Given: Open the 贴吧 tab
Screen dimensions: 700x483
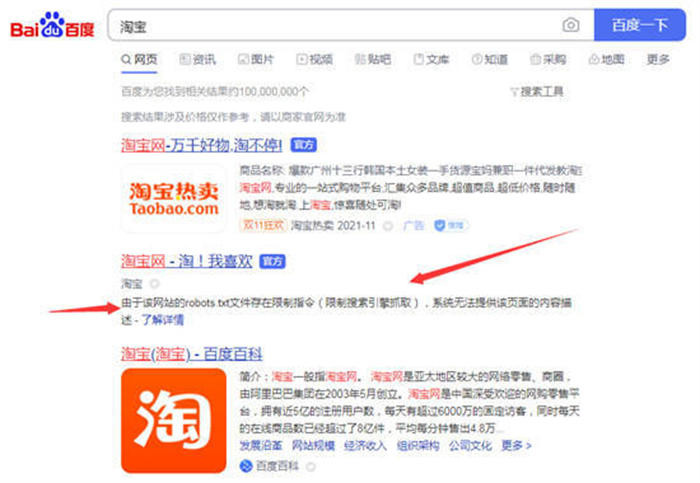Looking at the screenshot, I should (x=373, y=59).
